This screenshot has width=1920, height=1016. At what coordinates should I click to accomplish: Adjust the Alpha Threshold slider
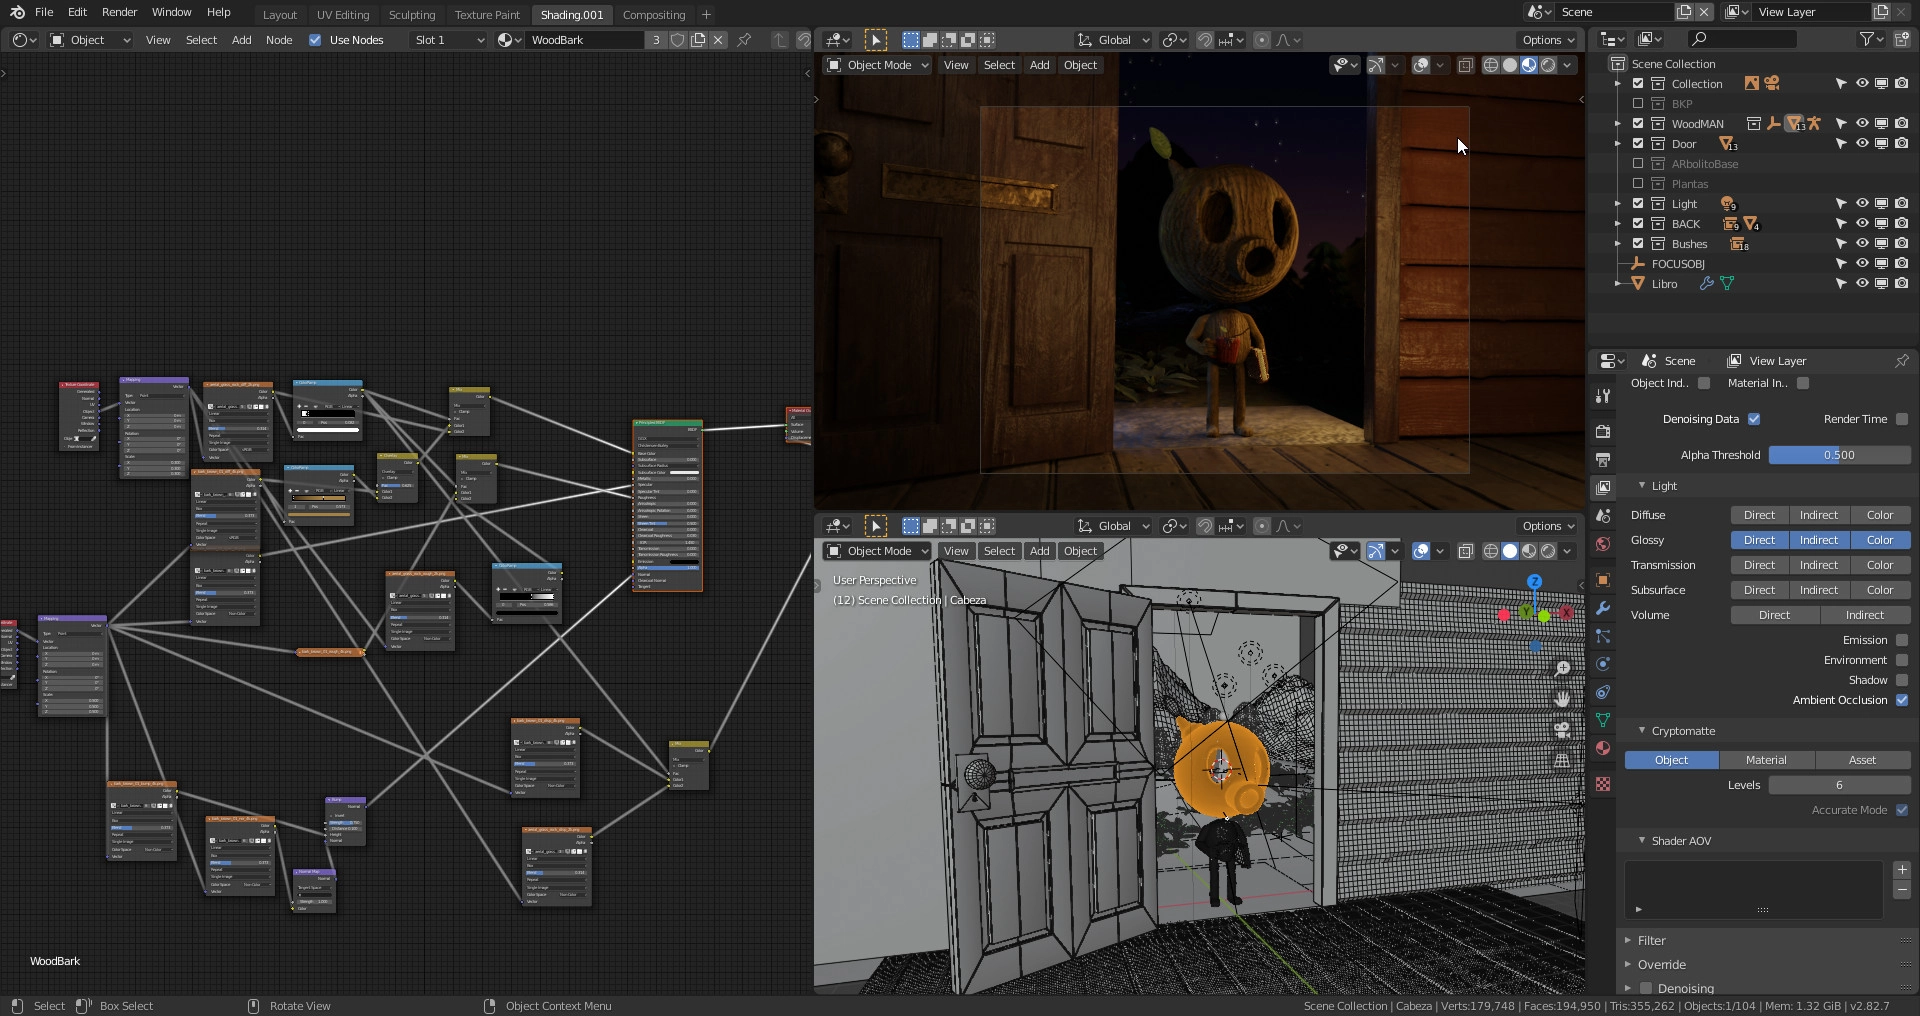coord(1838,455)
